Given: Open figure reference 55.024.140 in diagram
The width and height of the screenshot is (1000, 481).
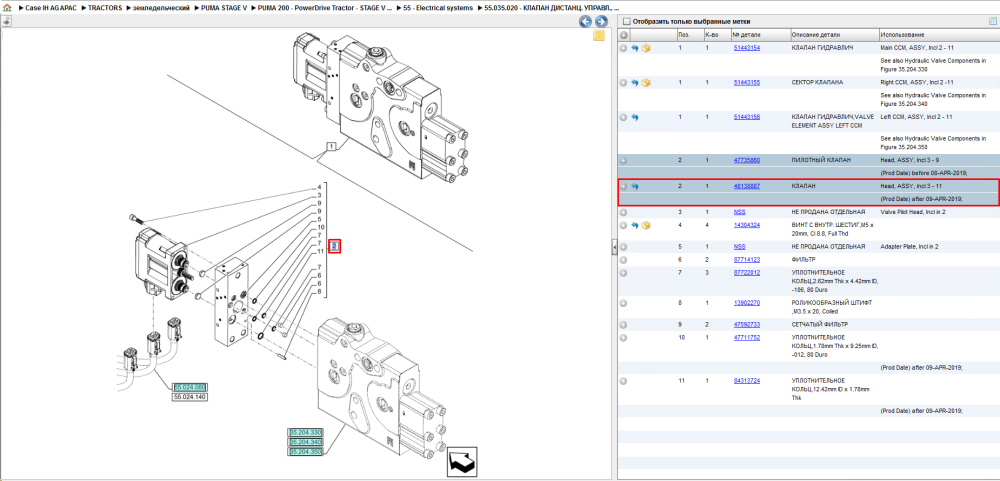Looking at the screenshot, I should click(x=191, y=397).
